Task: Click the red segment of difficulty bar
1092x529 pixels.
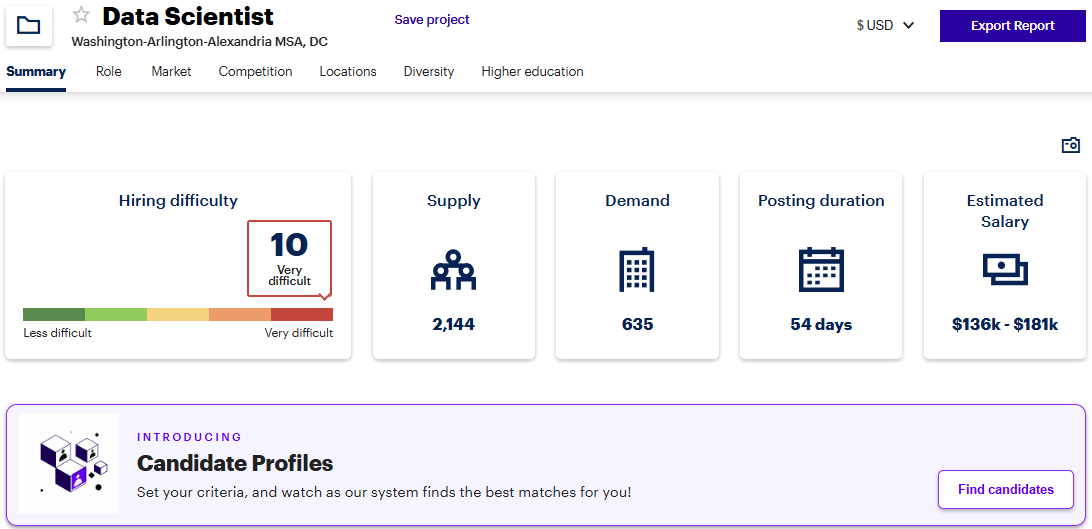Action: tap(302, 314)
